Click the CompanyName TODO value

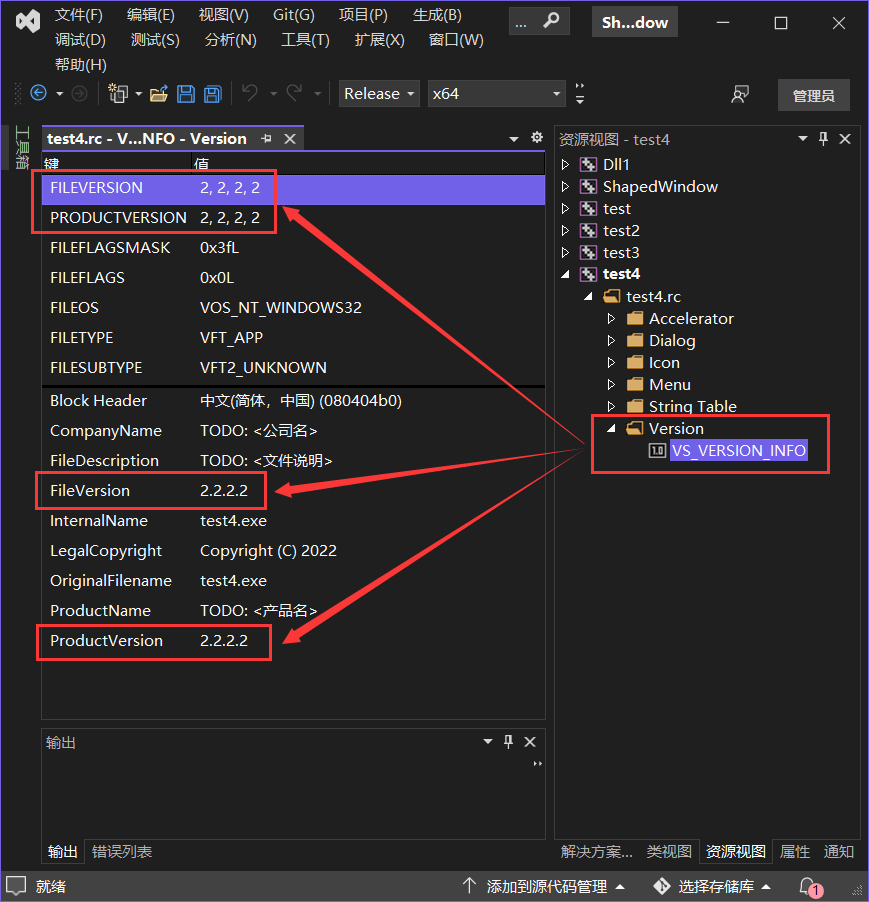(x=259, y=431)
